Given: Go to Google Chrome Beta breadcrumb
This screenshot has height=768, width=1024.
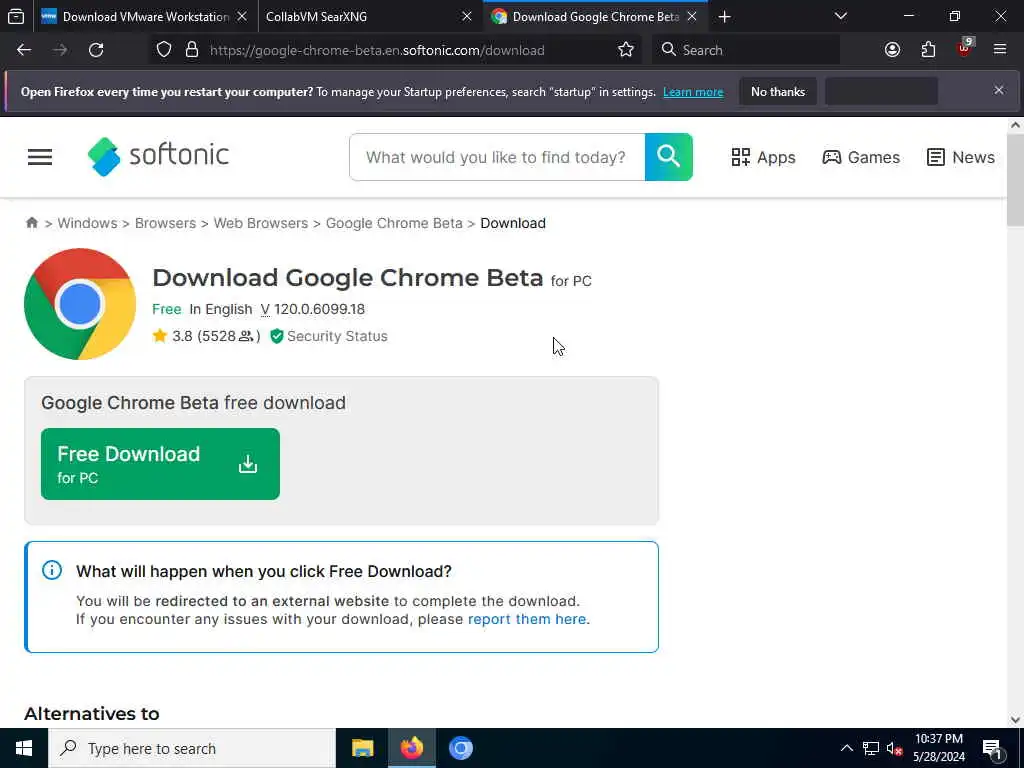Looking at the screenshot, I should coord(394,223).
